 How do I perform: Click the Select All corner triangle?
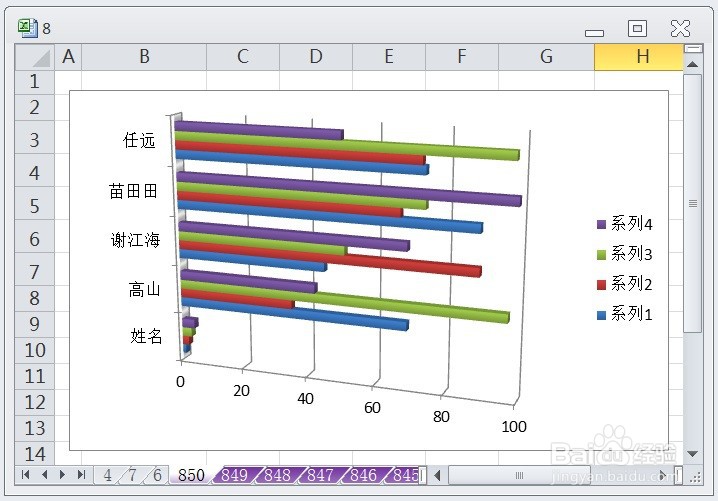coord(35,57)
